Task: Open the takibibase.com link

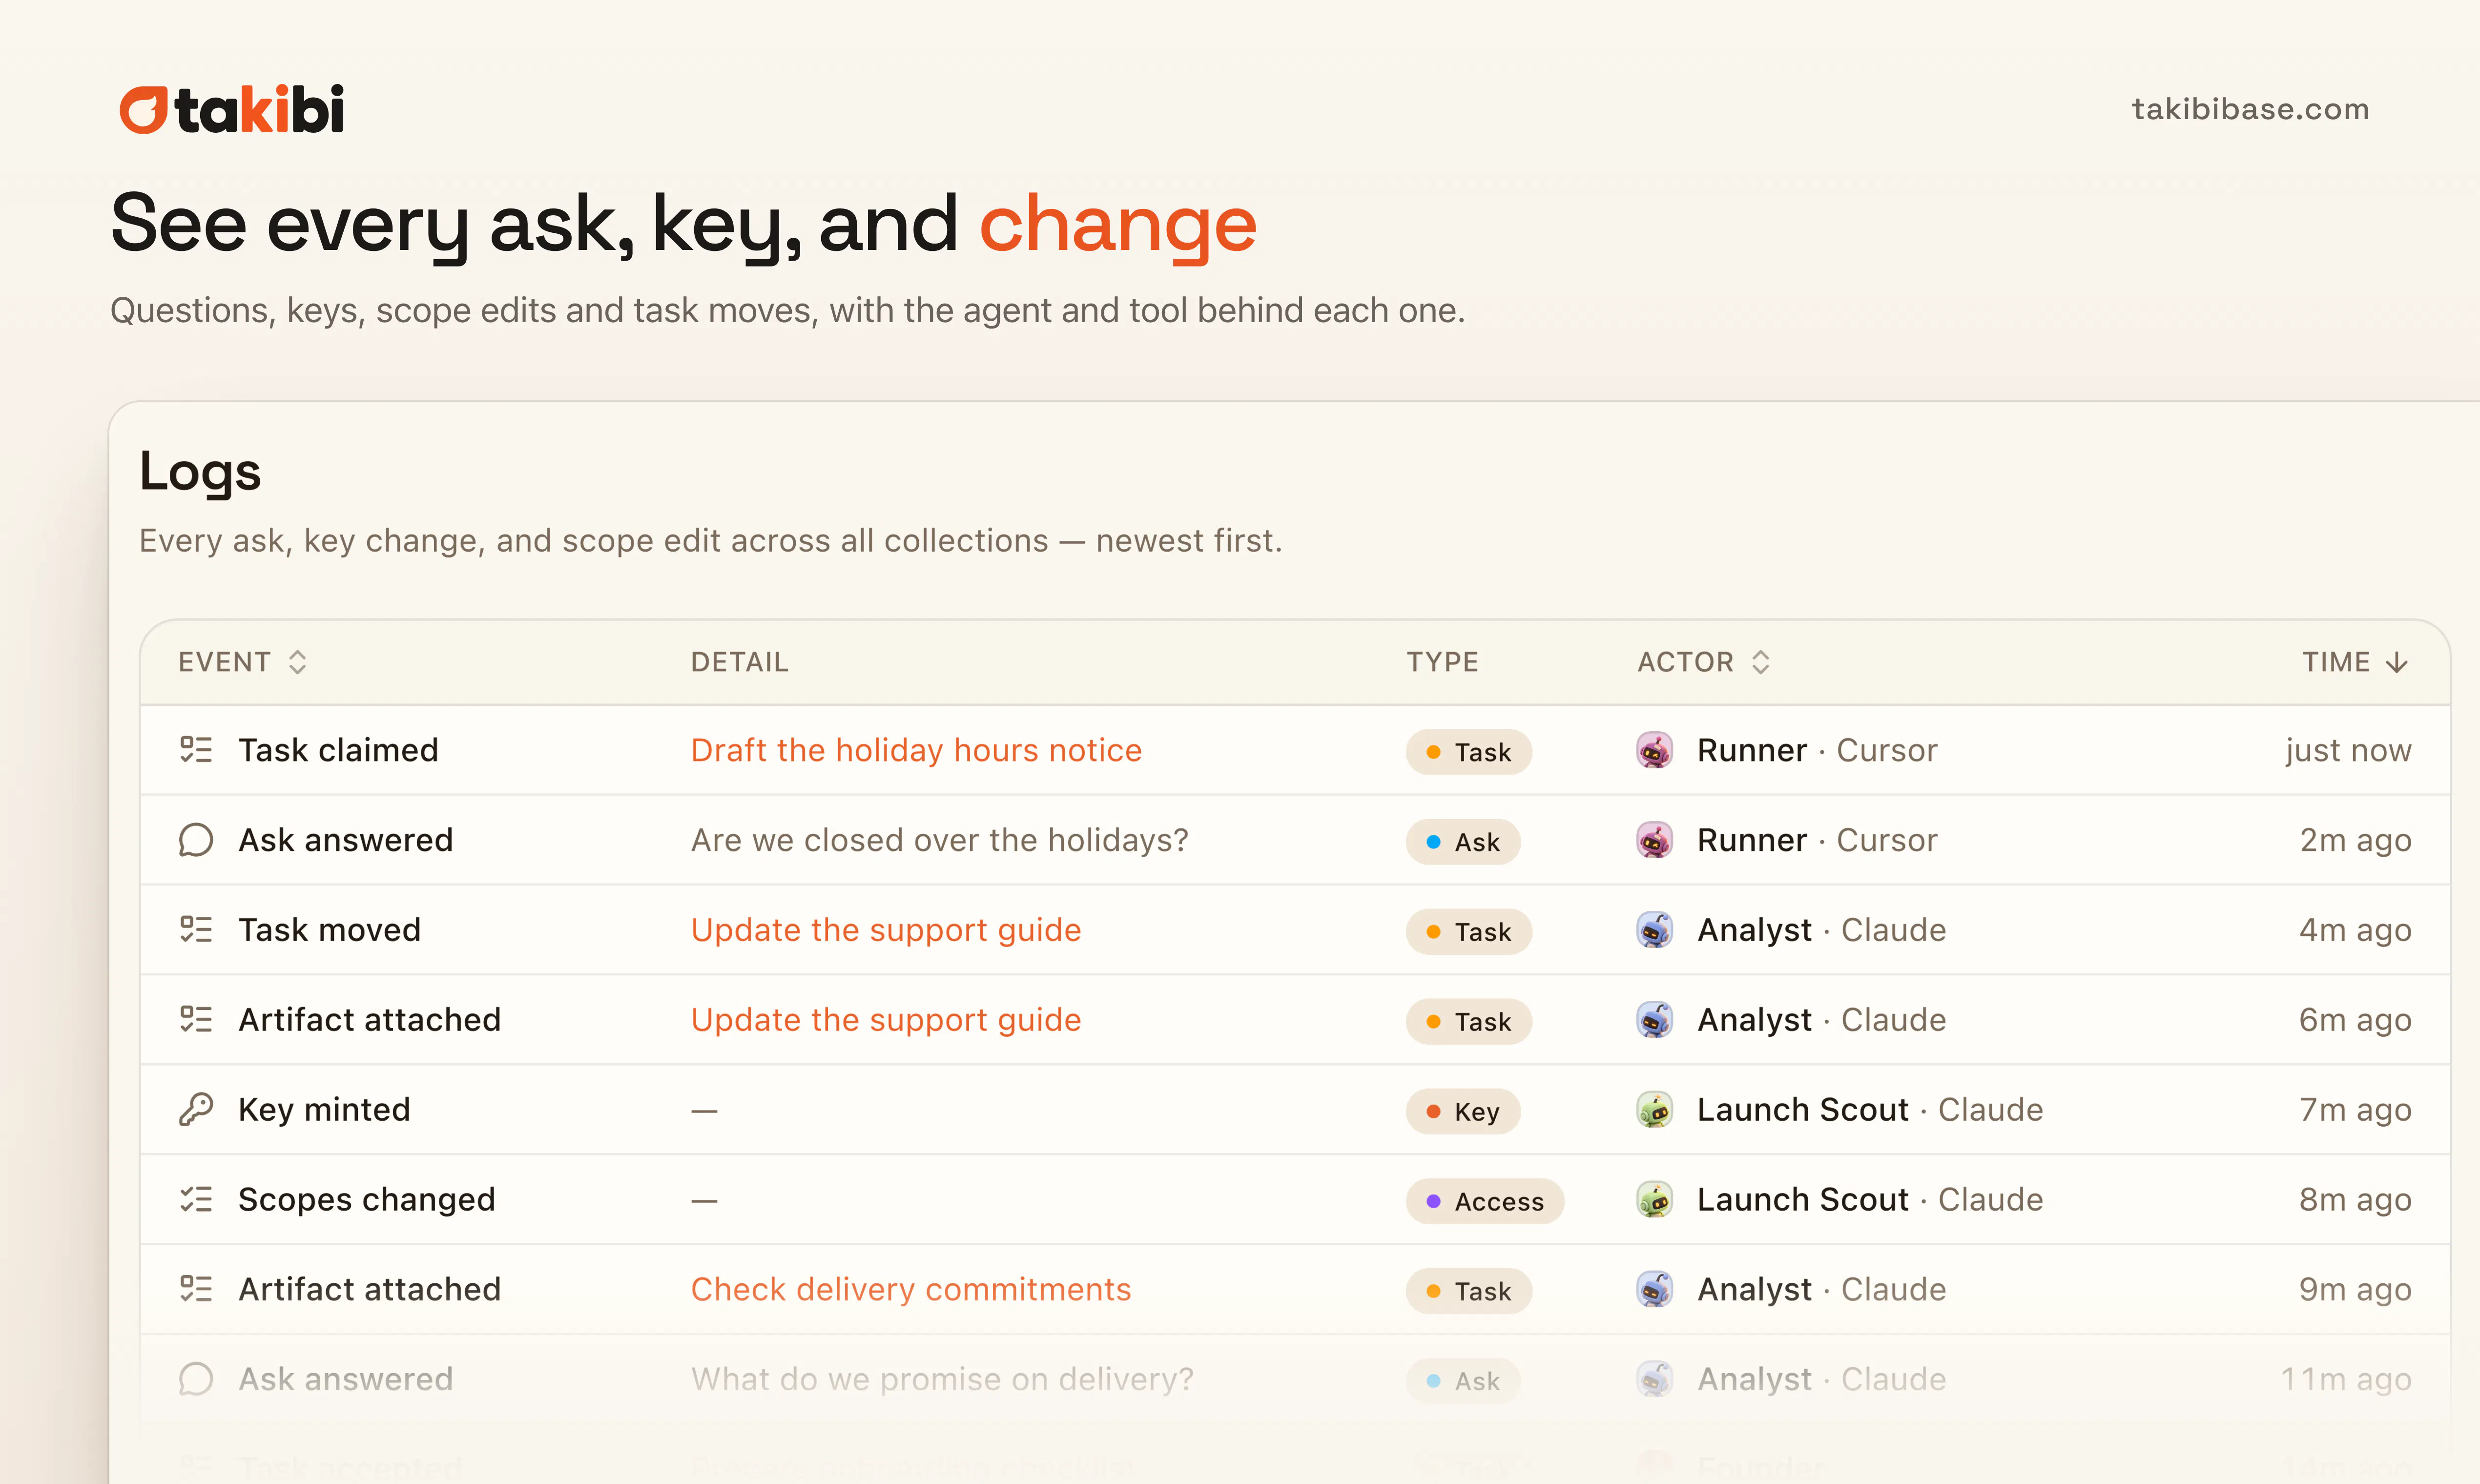Action: click(x=2250, y=109)
